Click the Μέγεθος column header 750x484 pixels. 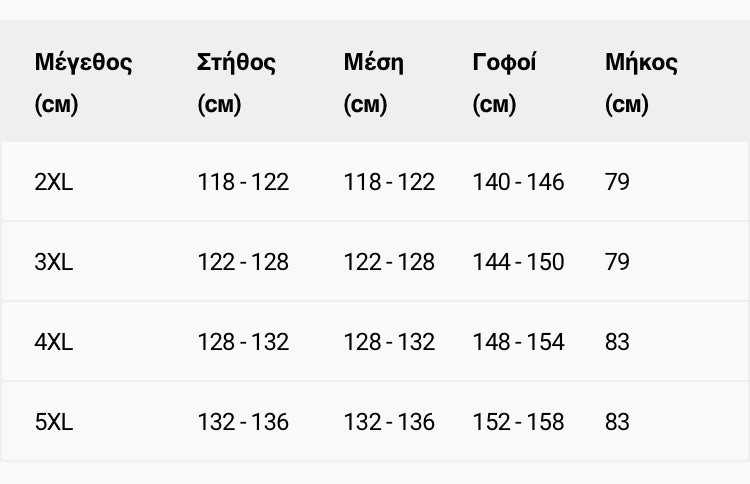click(83, 83)
